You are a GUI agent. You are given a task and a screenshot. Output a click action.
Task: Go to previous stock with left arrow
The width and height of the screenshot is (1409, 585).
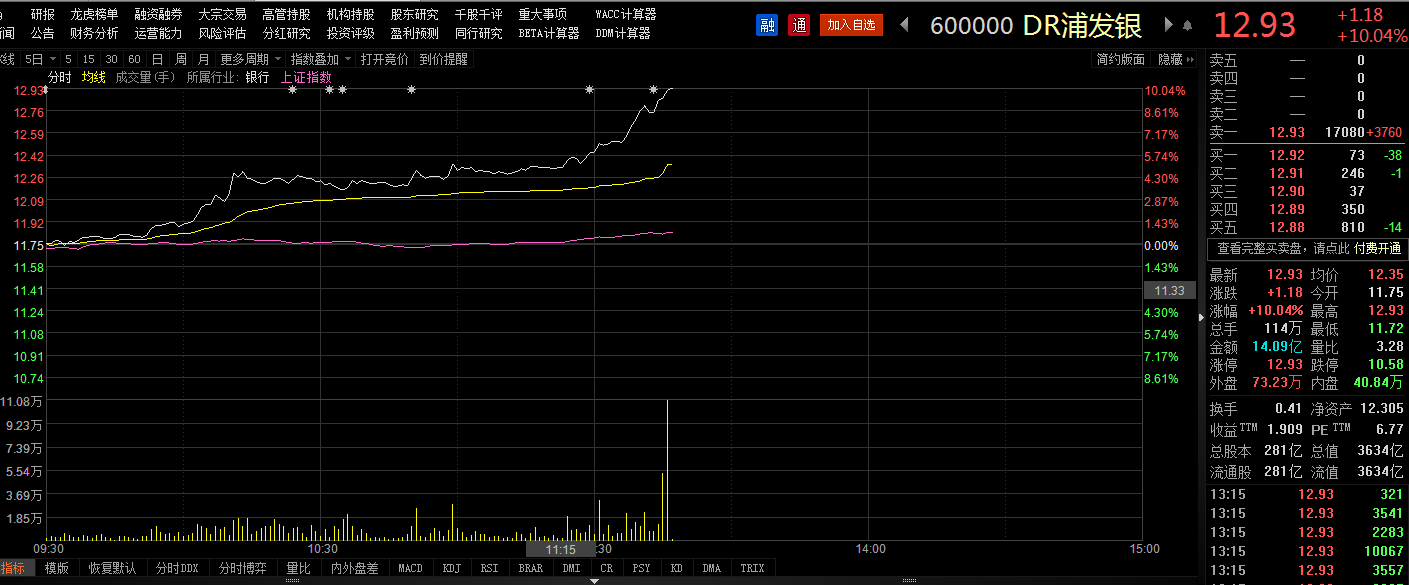coord(904,25)
